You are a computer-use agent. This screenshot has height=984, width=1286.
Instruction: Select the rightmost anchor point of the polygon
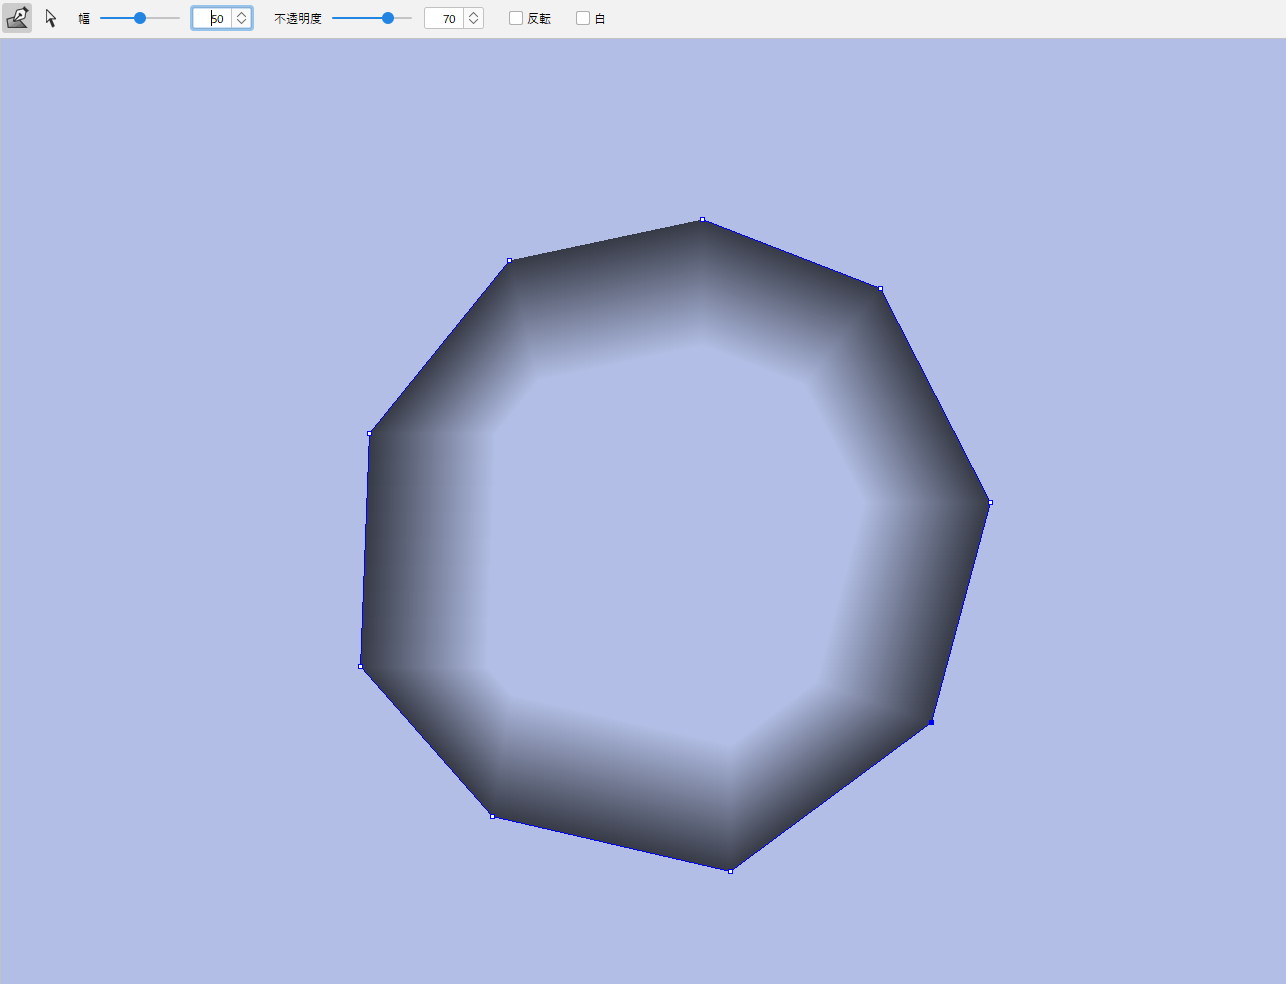pyautogui.click(x=990, y=502)
